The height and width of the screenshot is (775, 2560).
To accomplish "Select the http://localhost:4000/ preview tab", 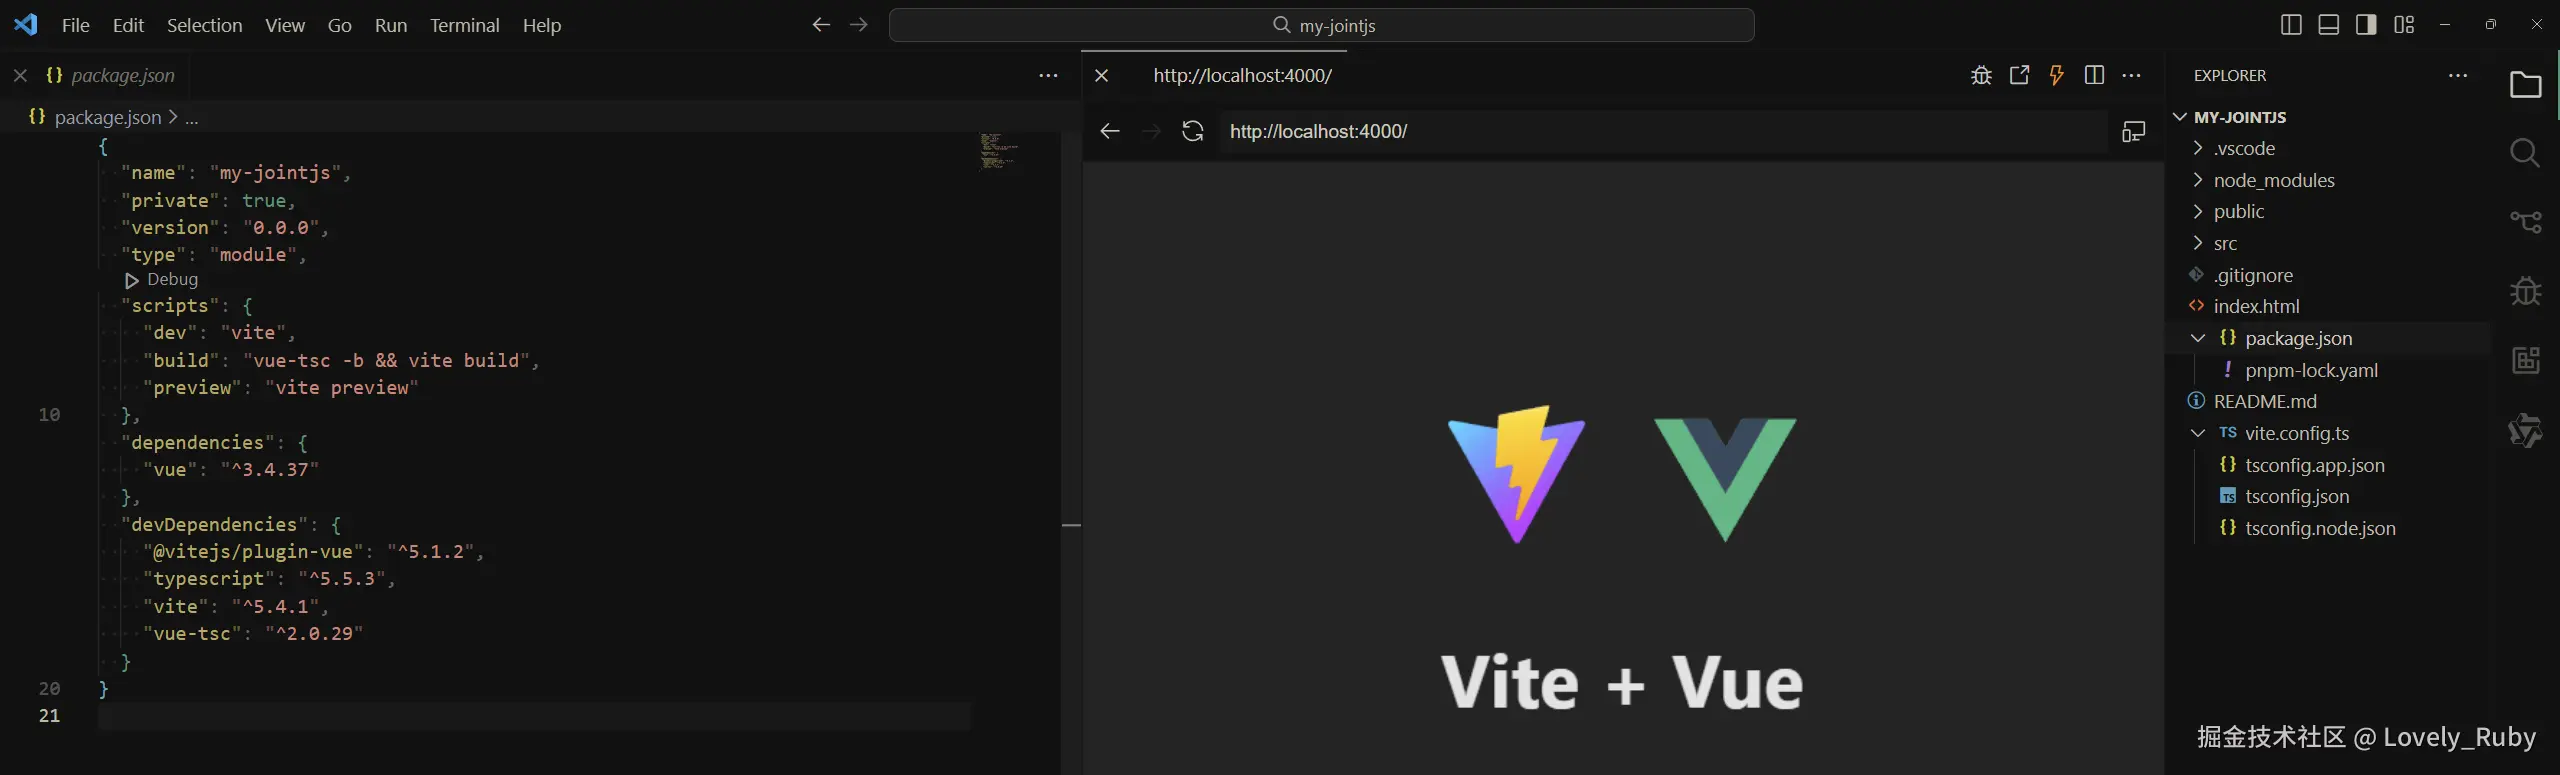I will [x=1242, y=75].
